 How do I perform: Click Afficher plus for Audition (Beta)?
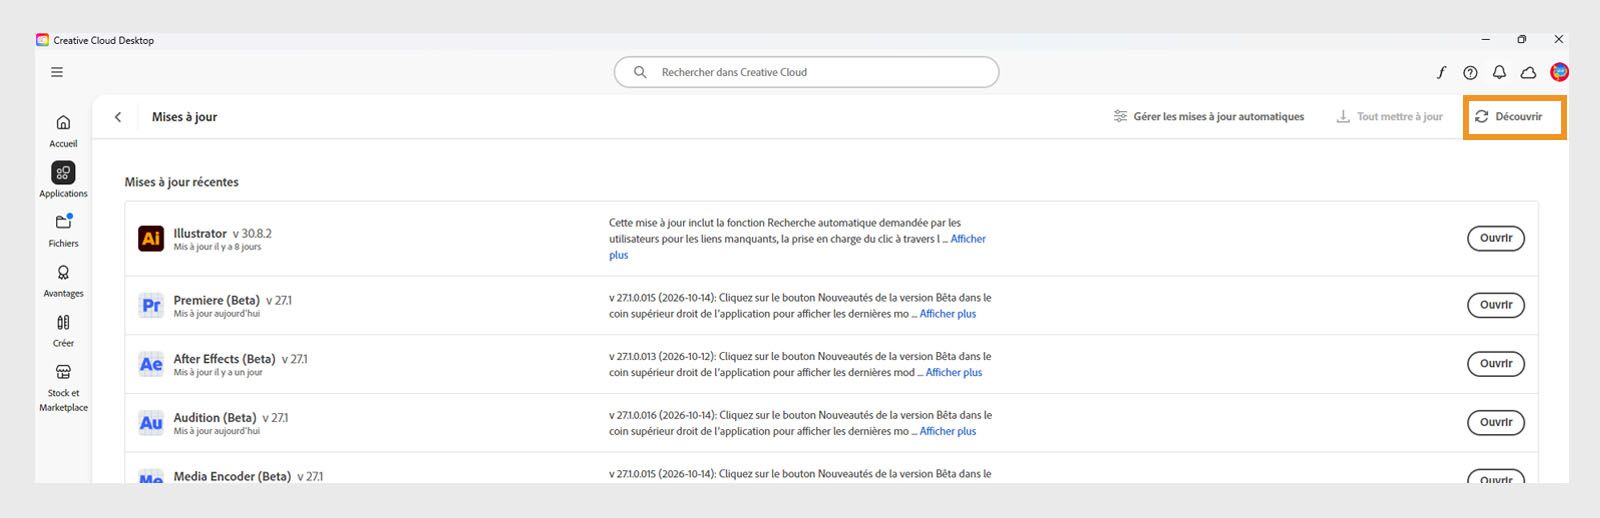point(948,431)
